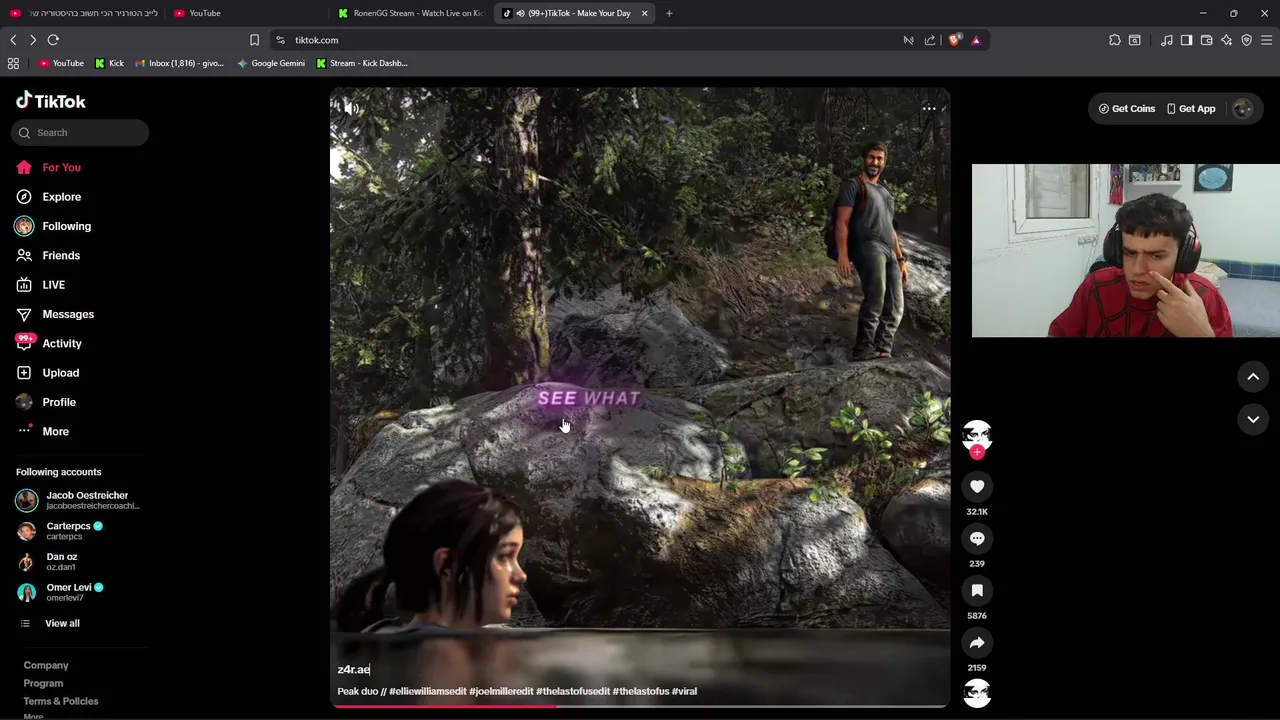Click the #thelastofus hashtag
Image resolution: width=1280 pixels, height=720 pixels.
[641, 691]
